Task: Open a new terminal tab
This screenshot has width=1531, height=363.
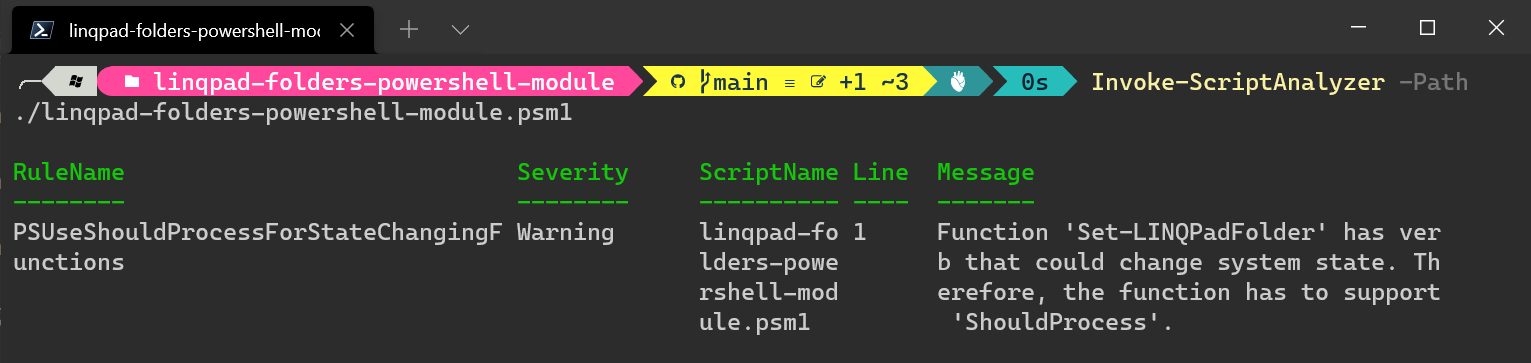Action: coord(408,30)
